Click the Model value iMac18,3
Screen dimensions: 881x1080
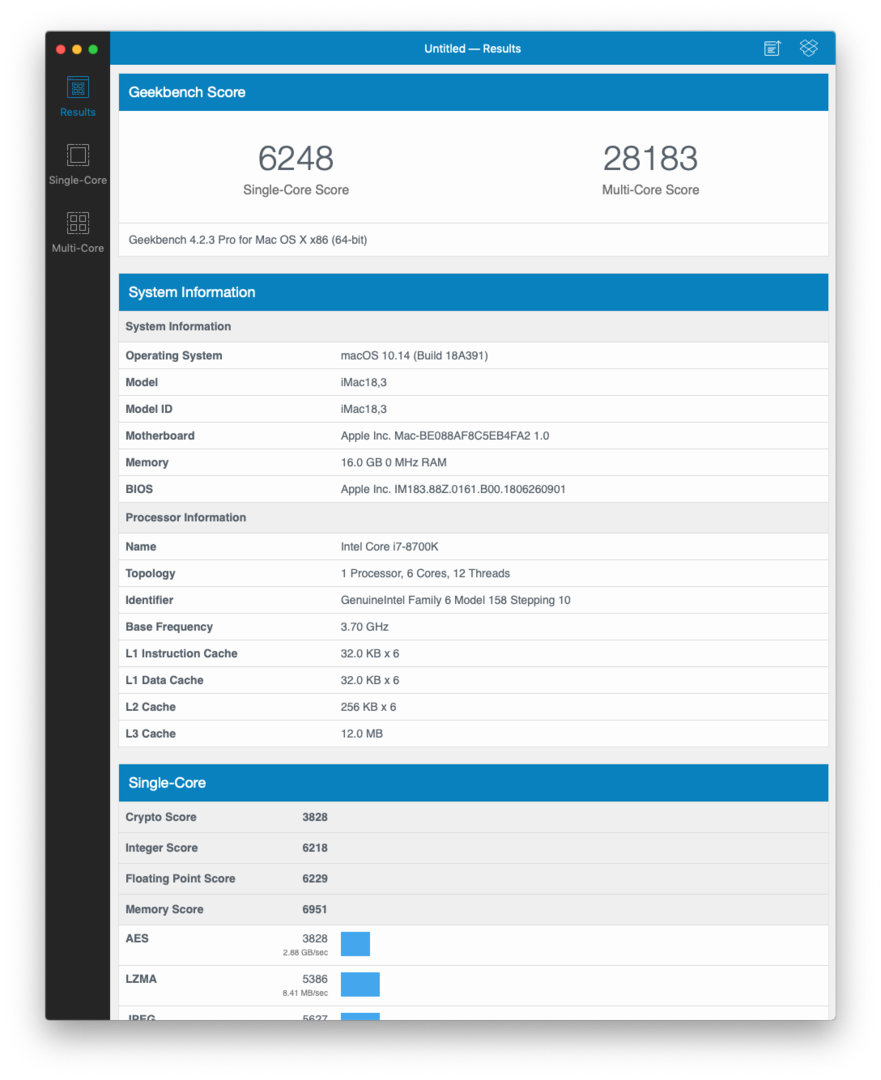364,382
